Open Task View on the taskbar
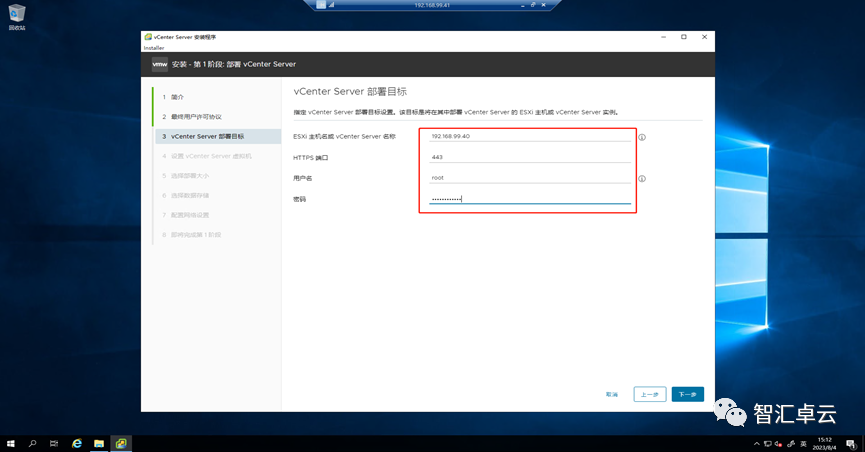865x452 pixels. pyautogui.click(x=54, y=443)
